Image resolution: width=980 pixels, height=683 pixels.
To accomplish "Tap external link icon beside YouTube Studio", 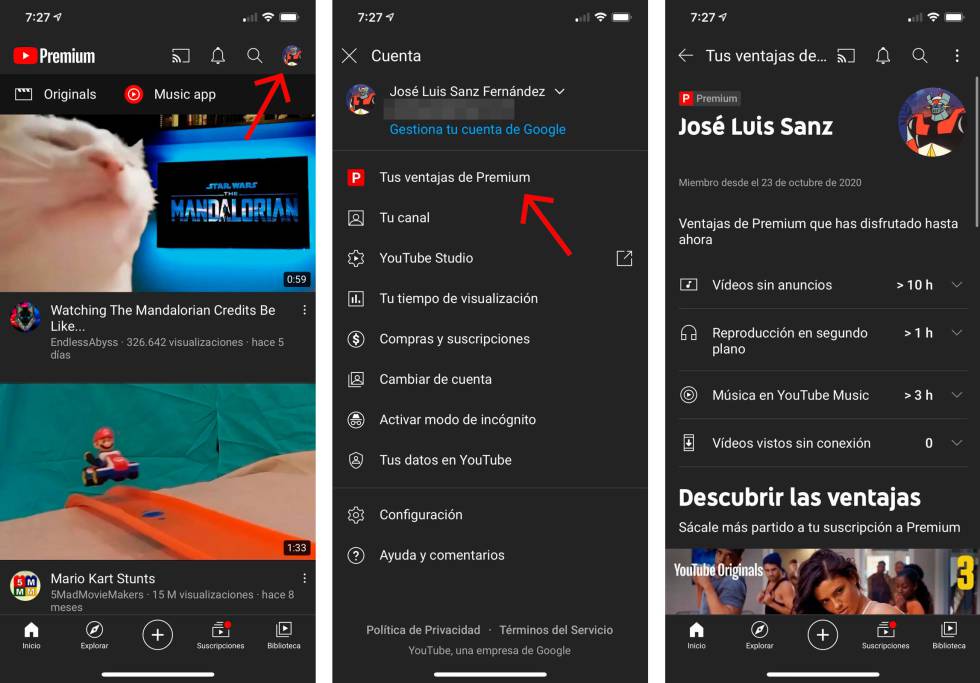I will [x=624, y=258].
